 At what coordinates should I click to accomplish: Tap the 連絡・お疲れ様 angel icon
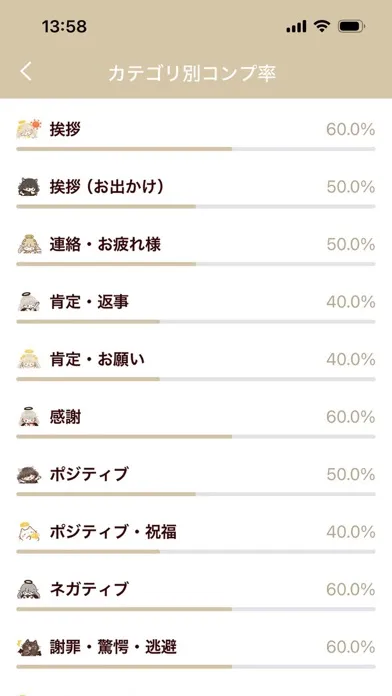[x=29, y=245]
